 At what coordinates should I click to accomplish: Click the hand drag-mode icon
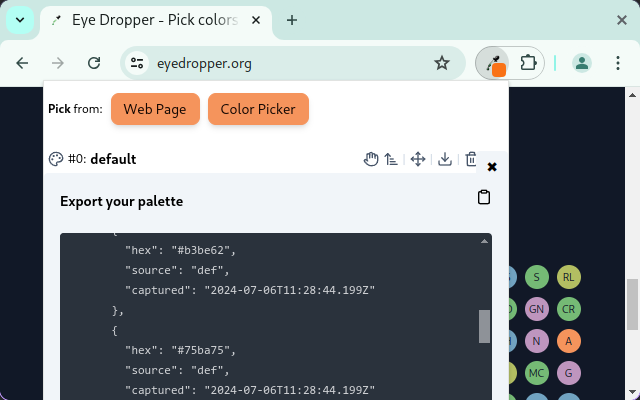tap(370, 159)
